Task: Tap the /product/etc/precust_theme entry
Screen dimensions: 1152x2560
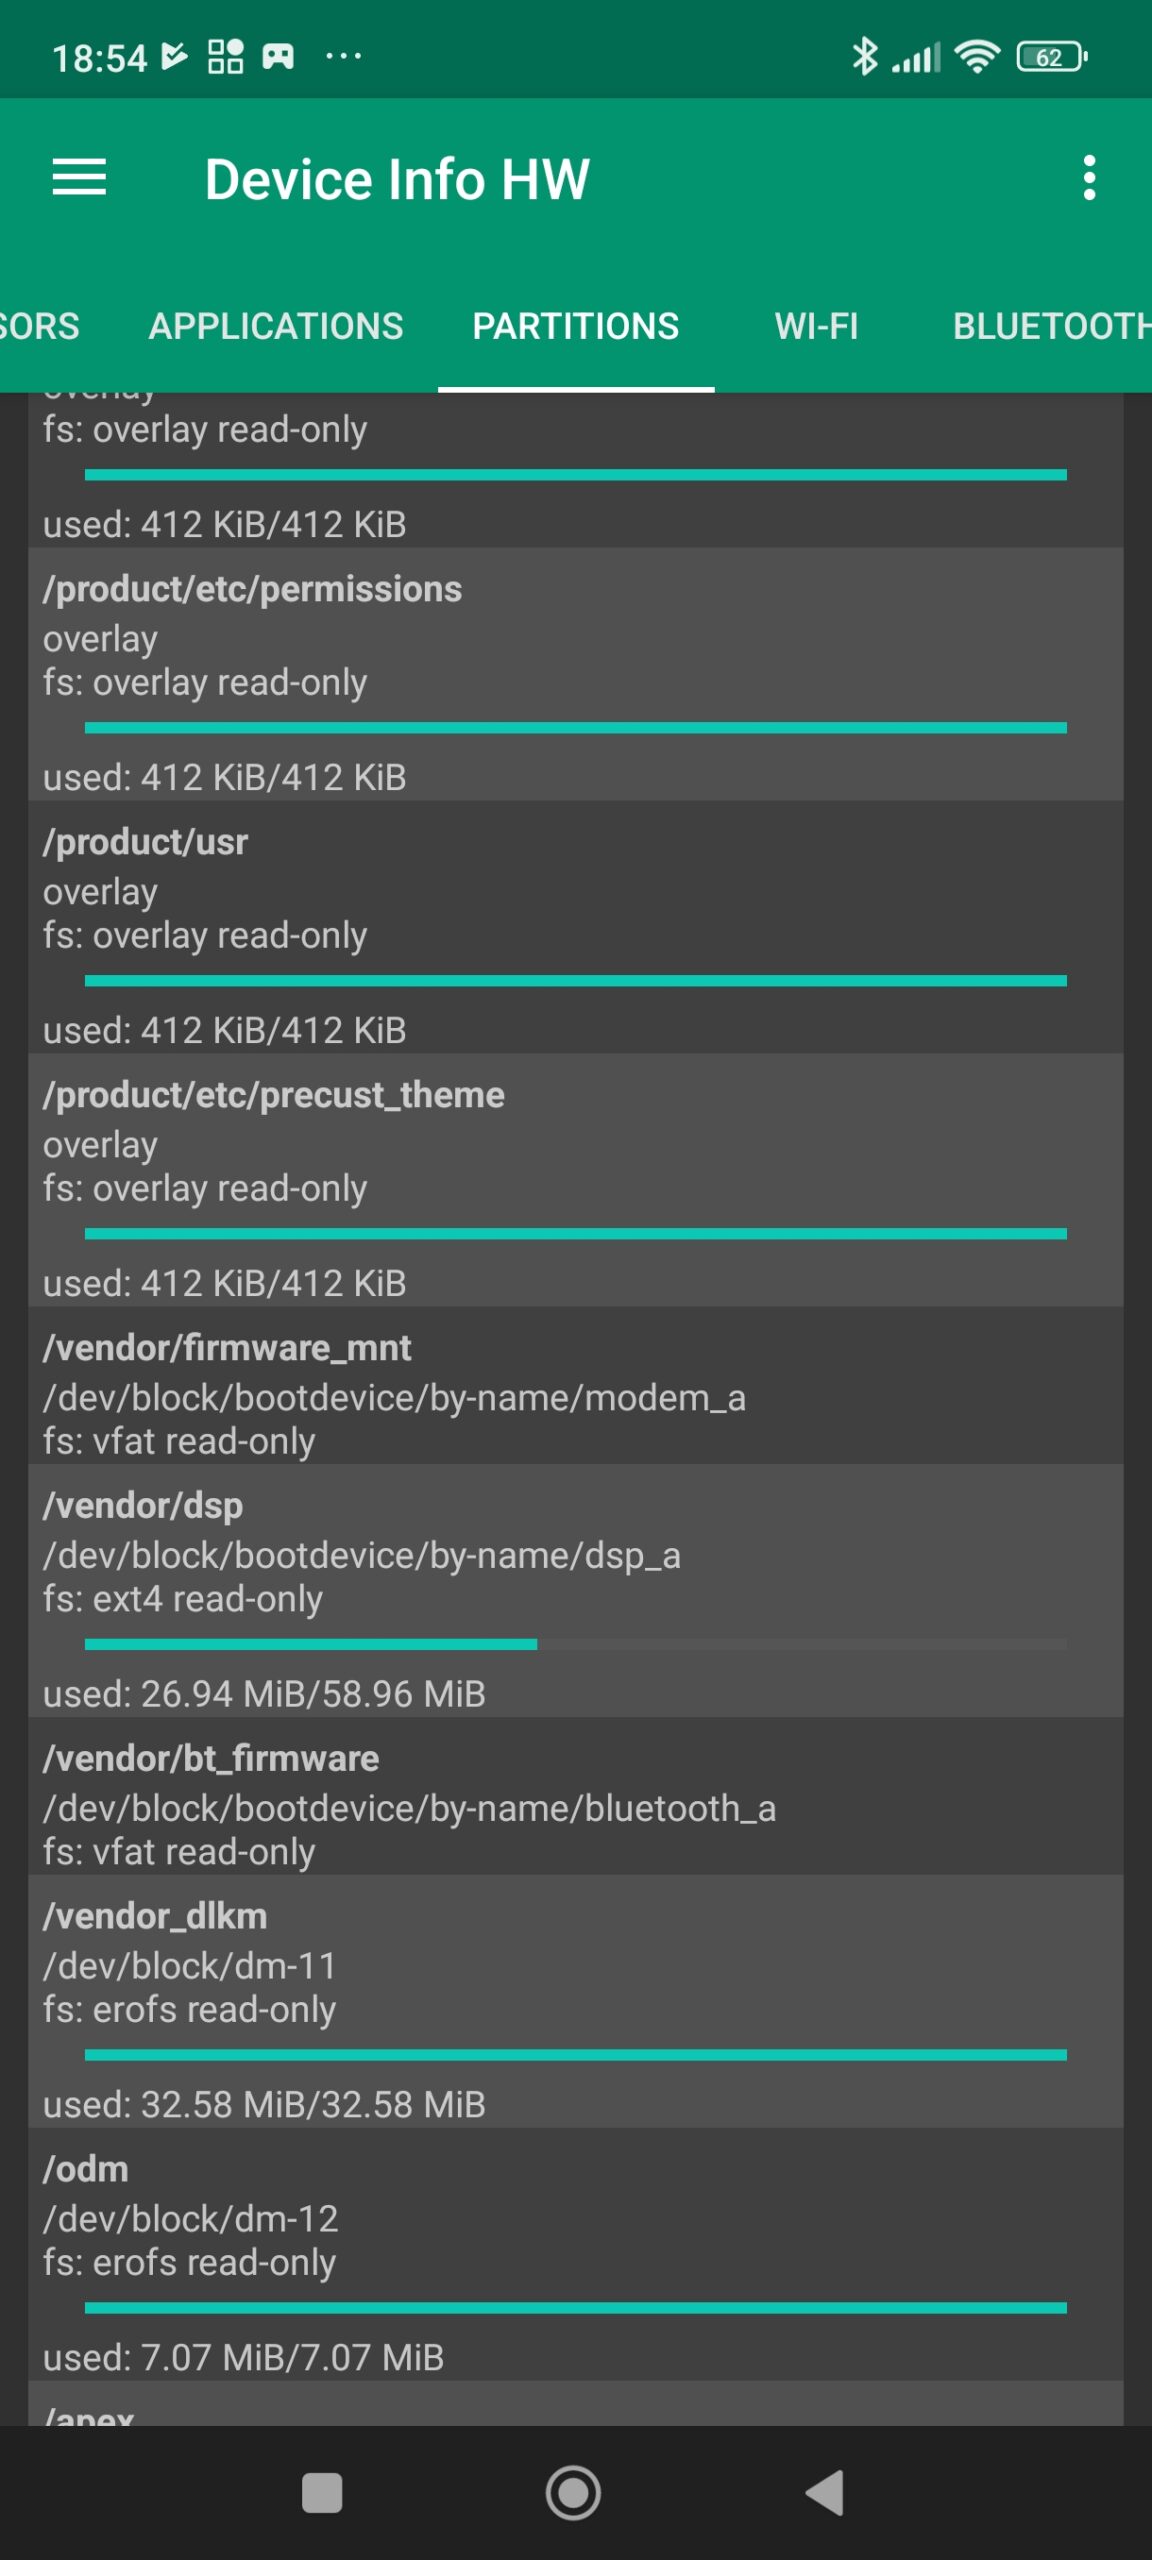Action: point(575,1180)
